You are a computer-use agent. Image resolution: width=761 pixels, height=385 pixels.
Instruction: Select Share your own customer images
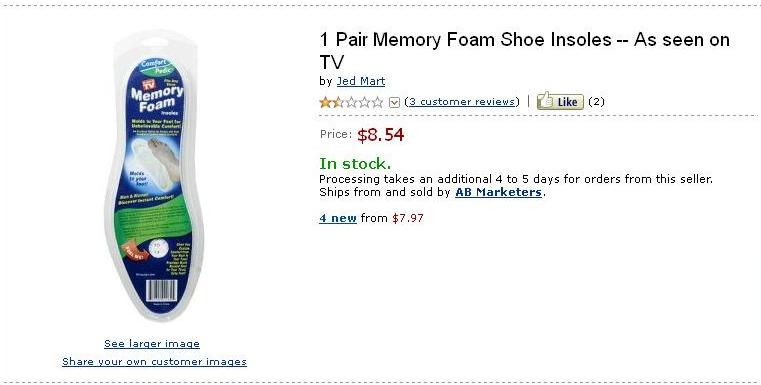[x=154, y=362]
